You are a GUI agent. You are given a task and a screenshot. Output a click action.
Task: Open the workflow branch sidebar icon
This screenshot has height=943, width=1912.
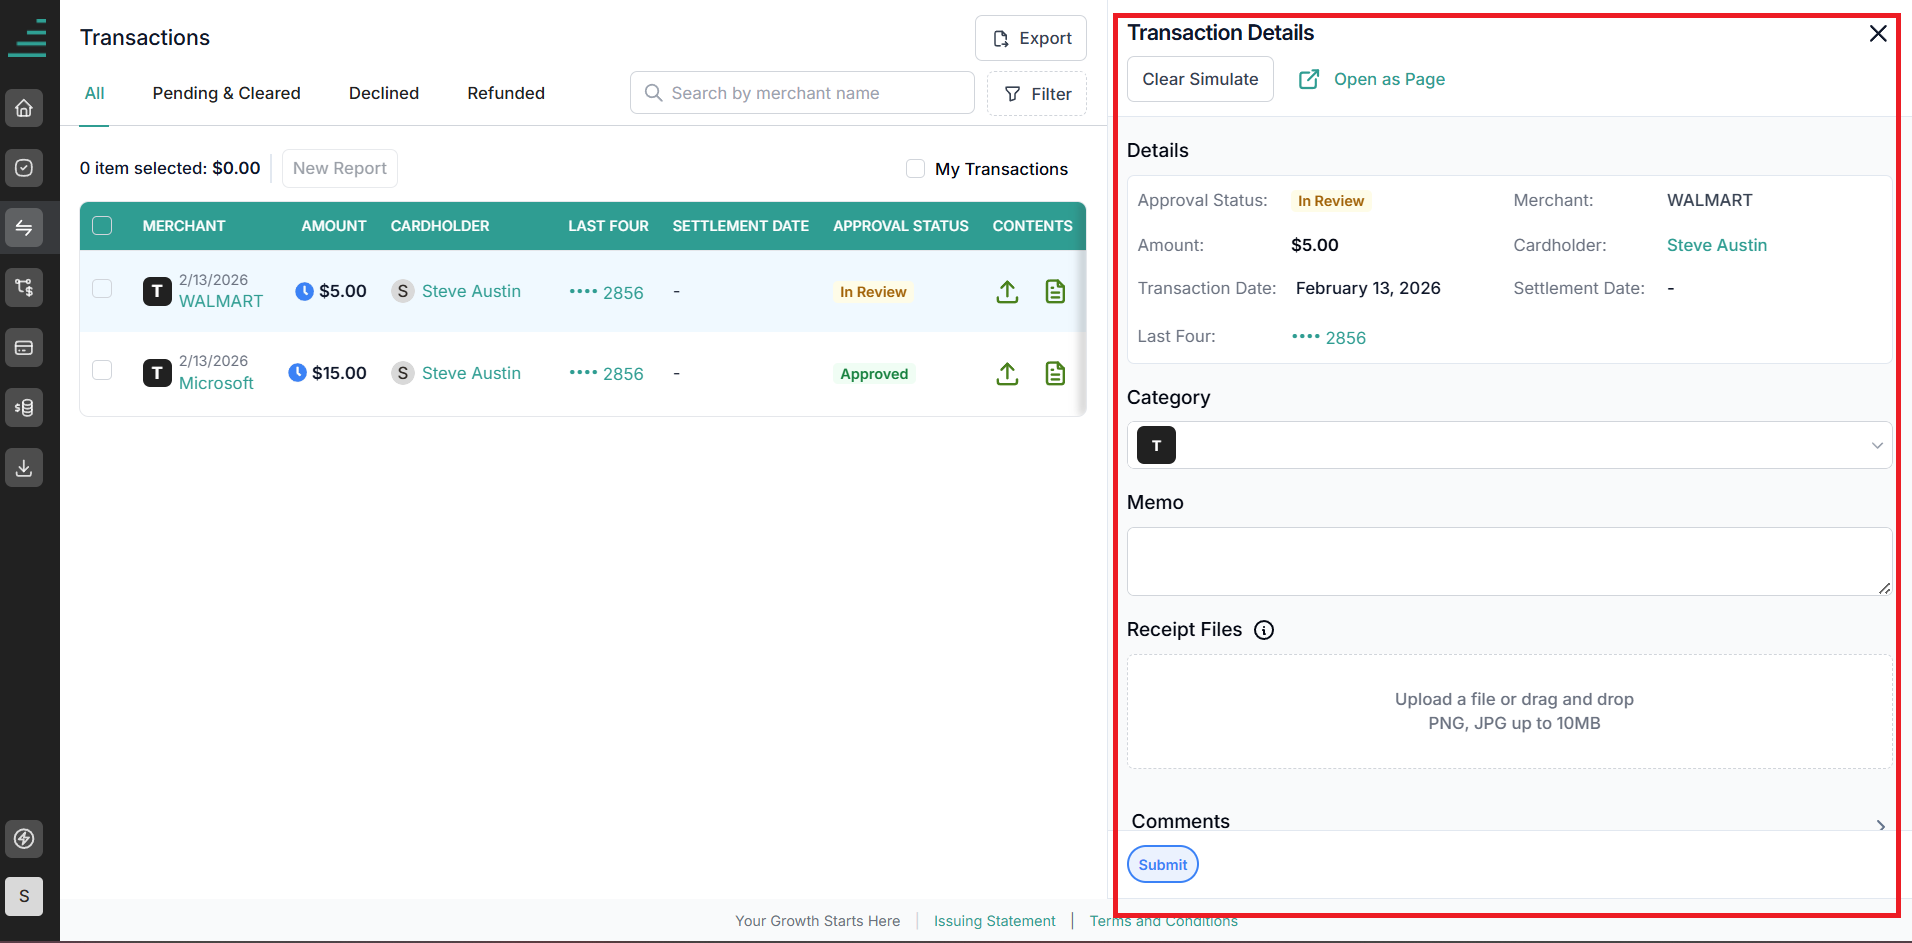pyautogui.click(x=24, y=288)
